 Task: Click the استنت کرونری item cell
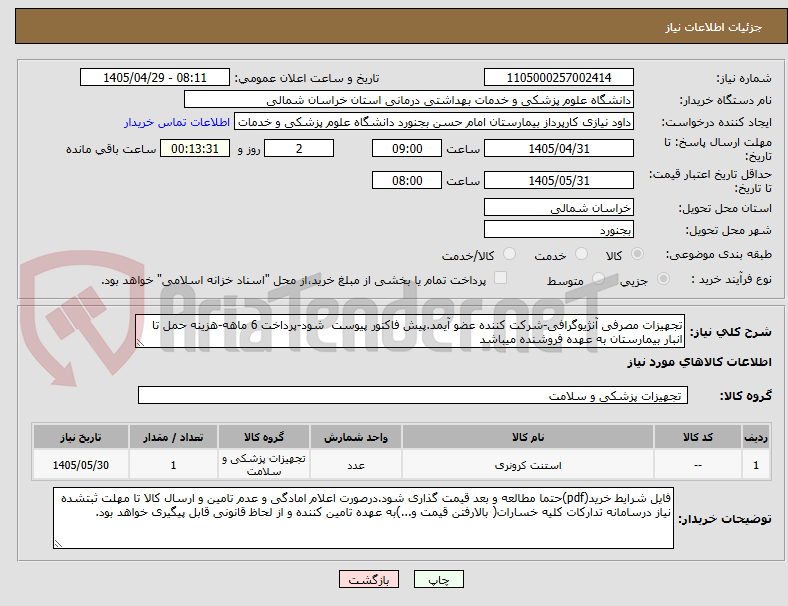[528, 465]
